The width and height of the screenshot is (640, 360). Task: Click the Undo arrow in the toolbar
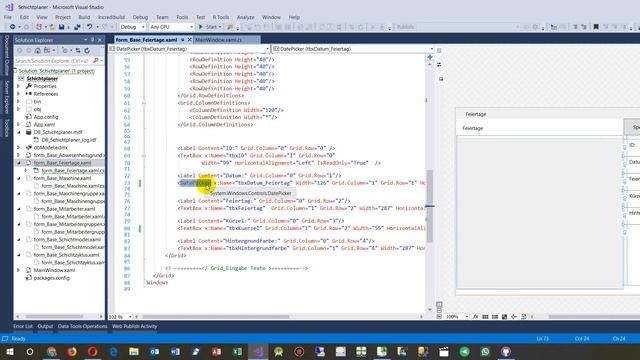[x=89, y=27]
